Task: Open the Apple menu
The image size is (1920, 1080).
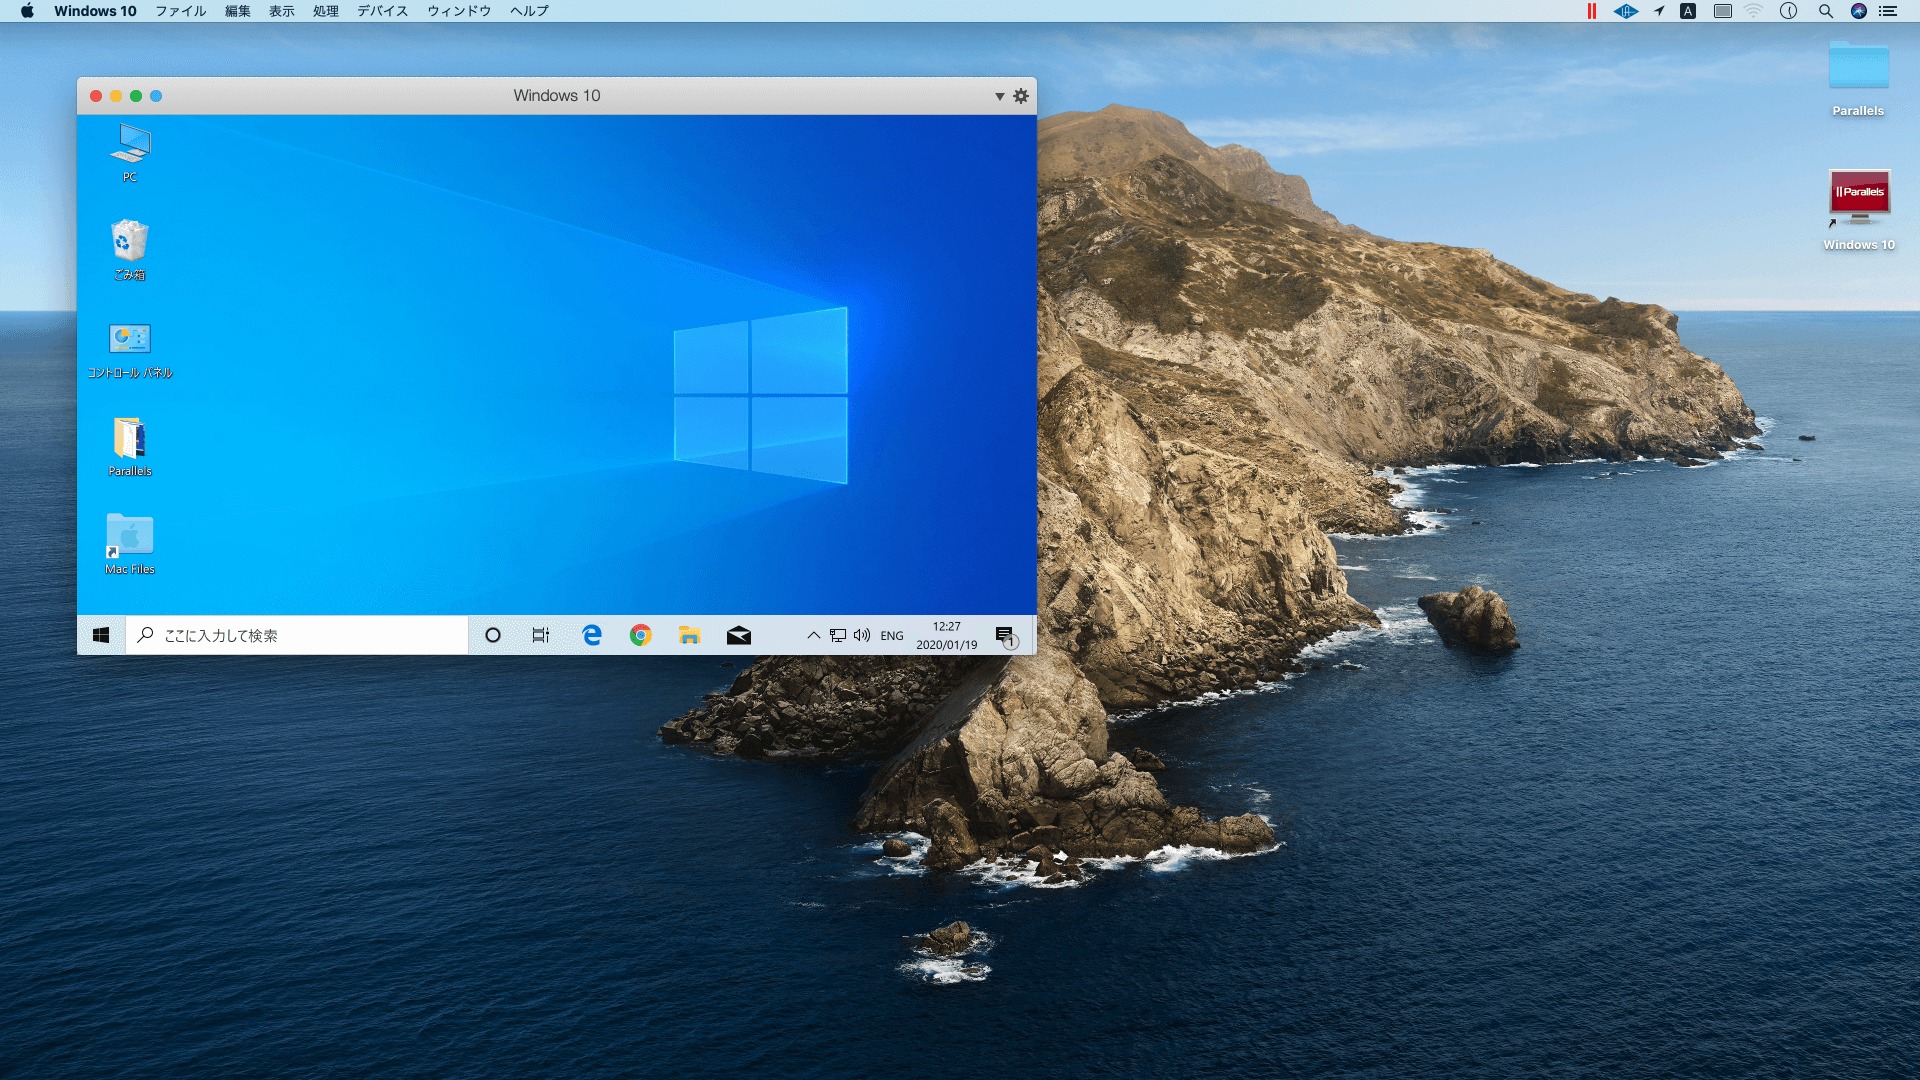Action: (27, 11)
